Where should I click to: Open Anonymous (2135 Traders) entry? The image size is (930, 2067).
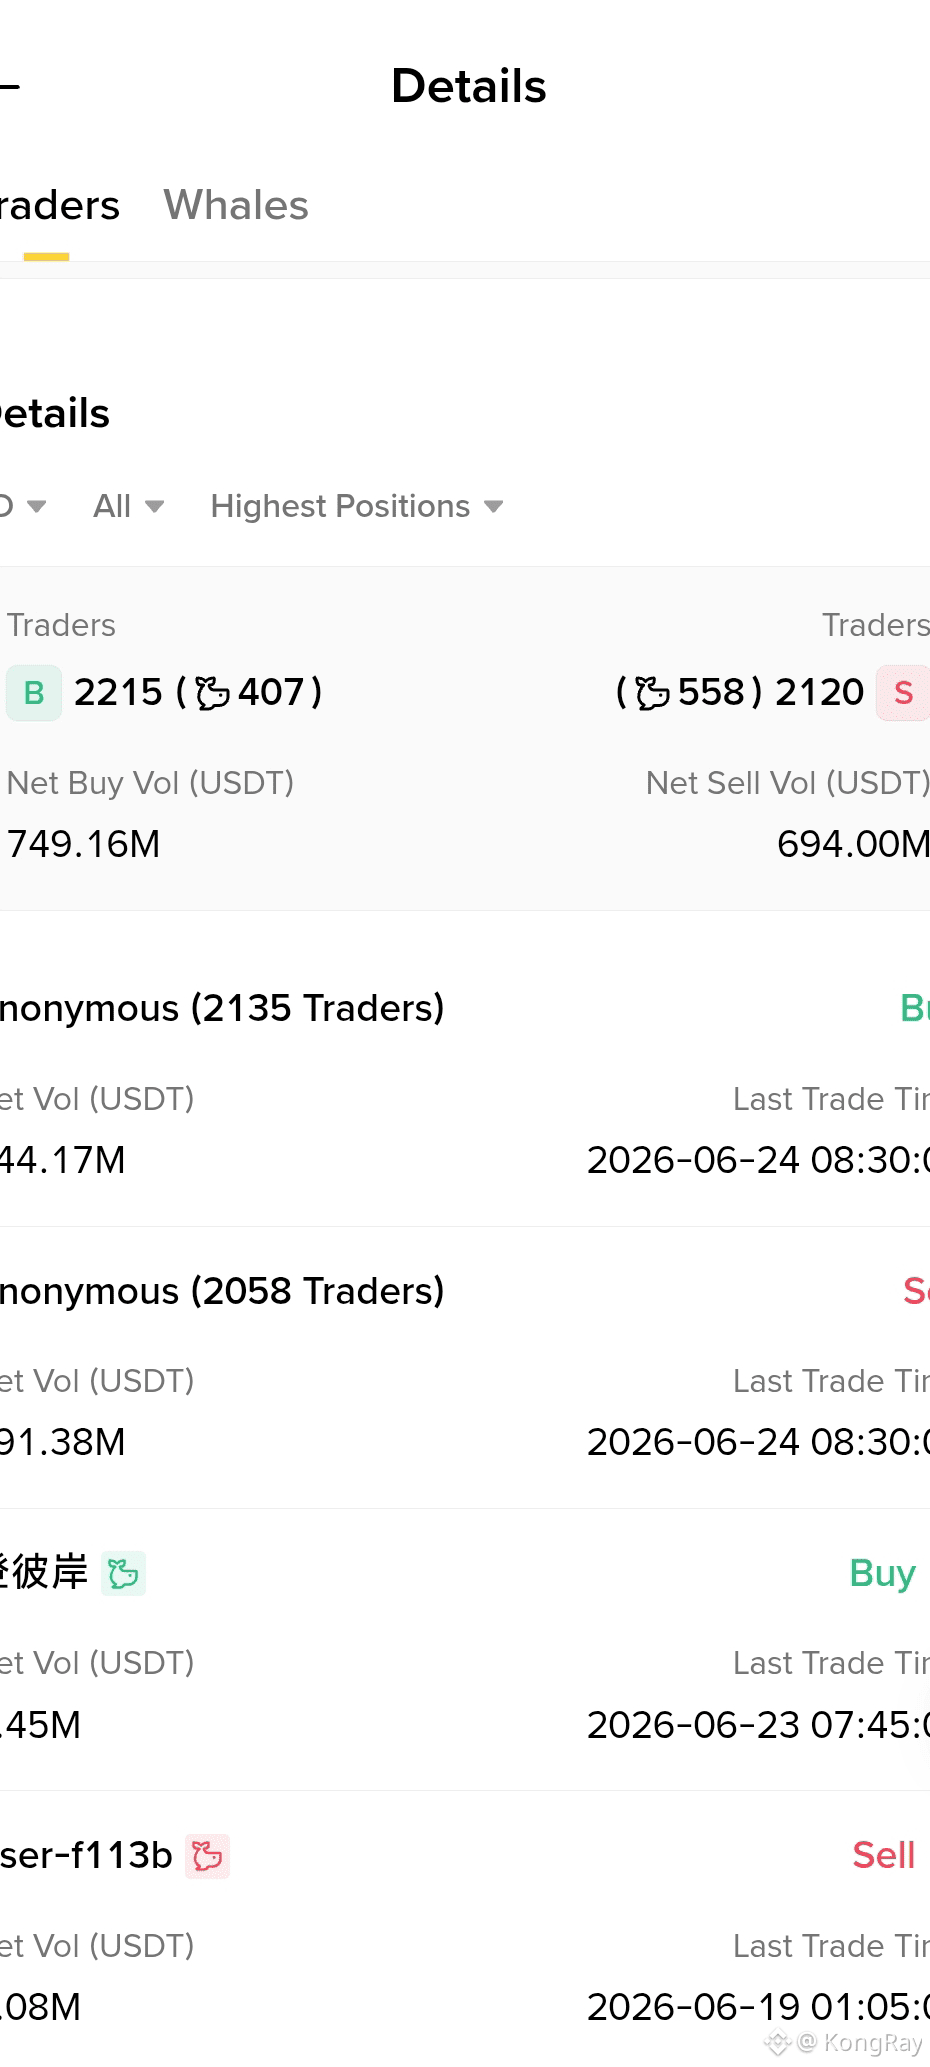465,1086
